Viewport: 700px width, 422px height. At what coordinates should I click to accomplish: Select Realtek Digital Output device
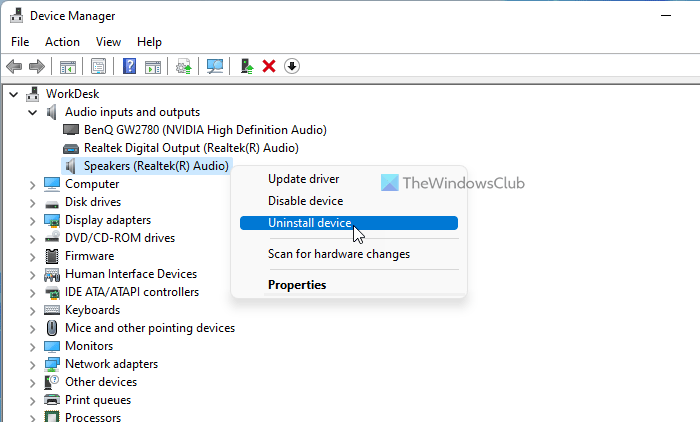coord(190,148)
